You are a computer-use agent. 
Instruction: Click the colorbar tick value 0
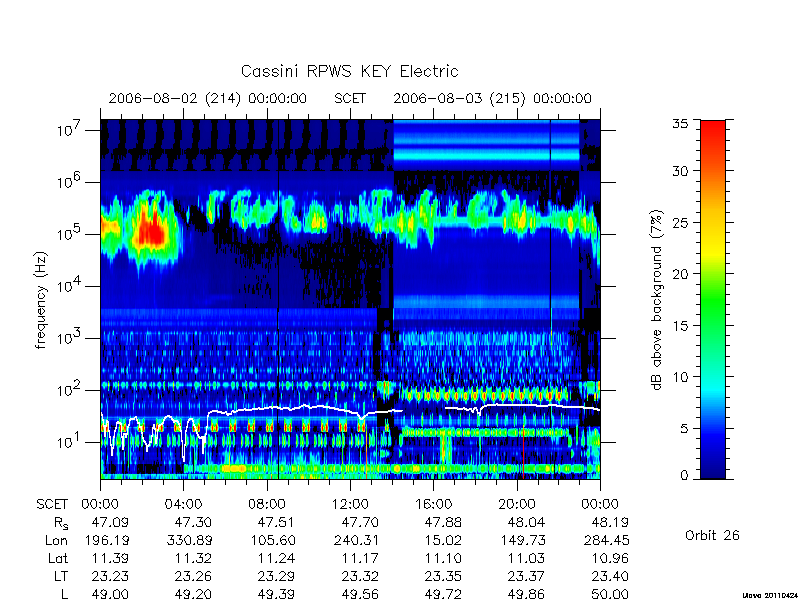tap(684, 476)
